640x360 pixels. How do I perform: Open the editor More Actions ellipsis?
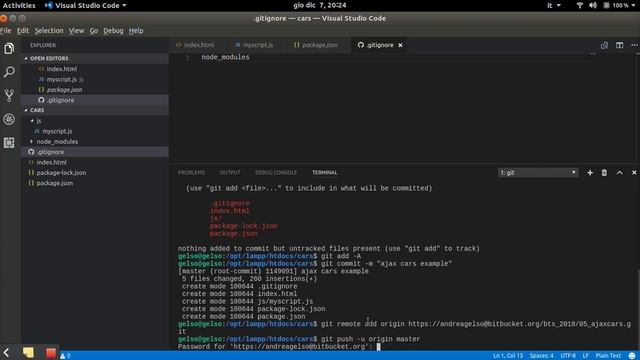634,45
